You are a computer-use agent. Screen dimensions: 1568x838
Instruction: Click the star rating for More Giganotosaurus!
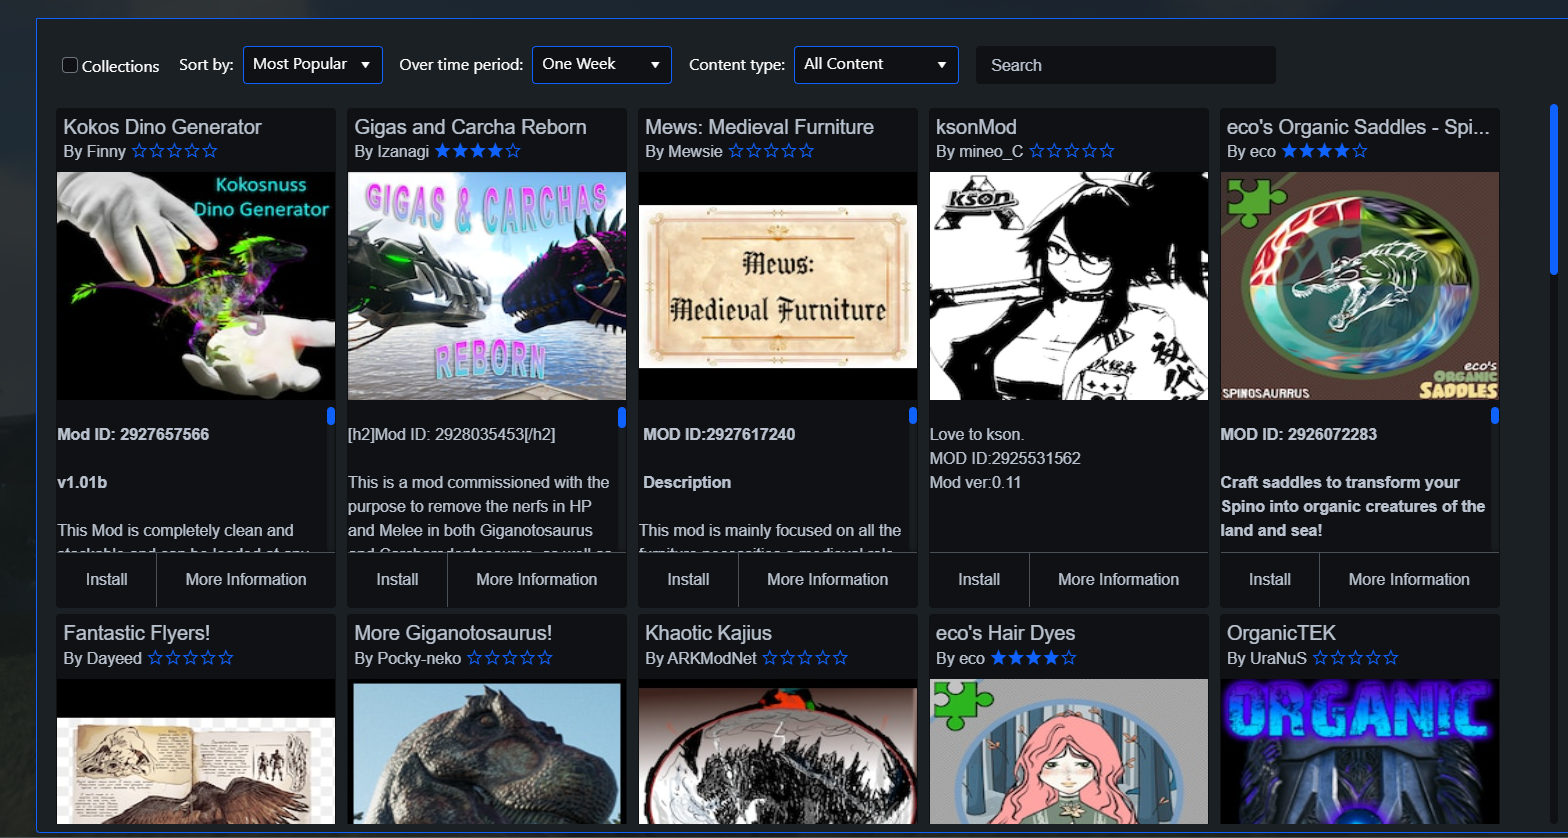click(510, 658)
